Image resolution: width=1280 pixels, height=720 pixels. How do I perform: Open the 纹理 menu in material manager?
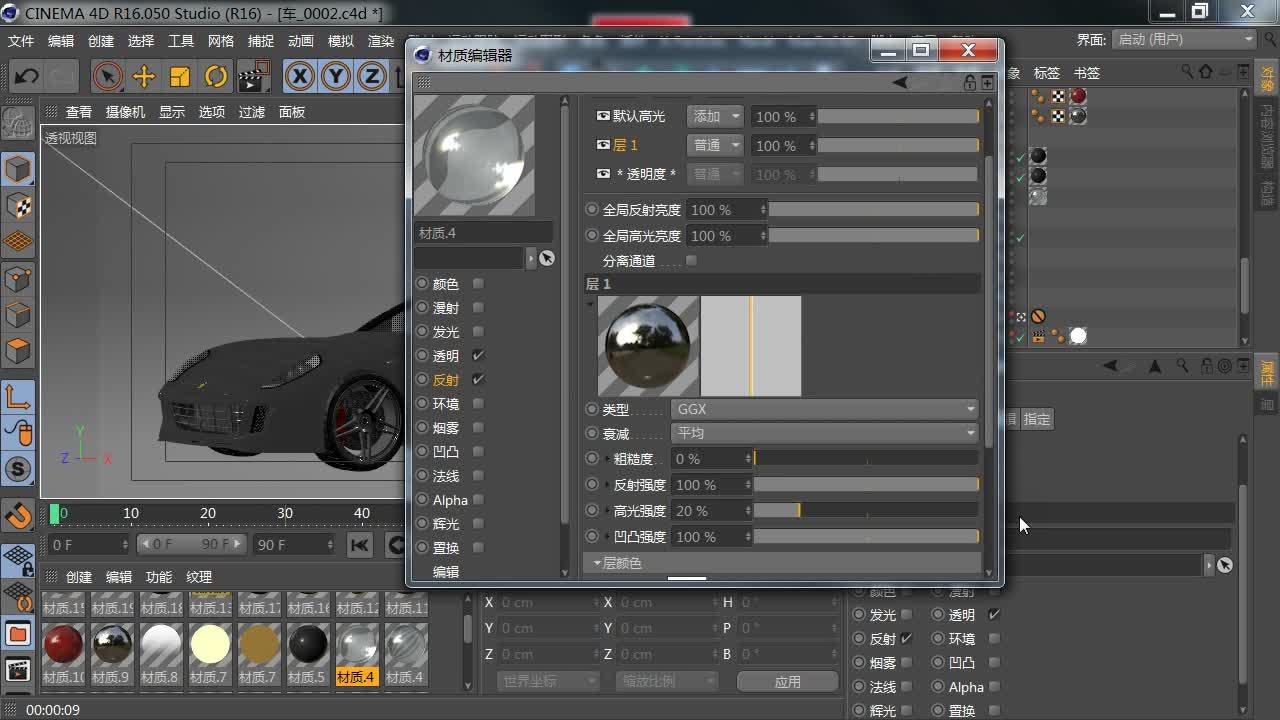pos(199,577)
